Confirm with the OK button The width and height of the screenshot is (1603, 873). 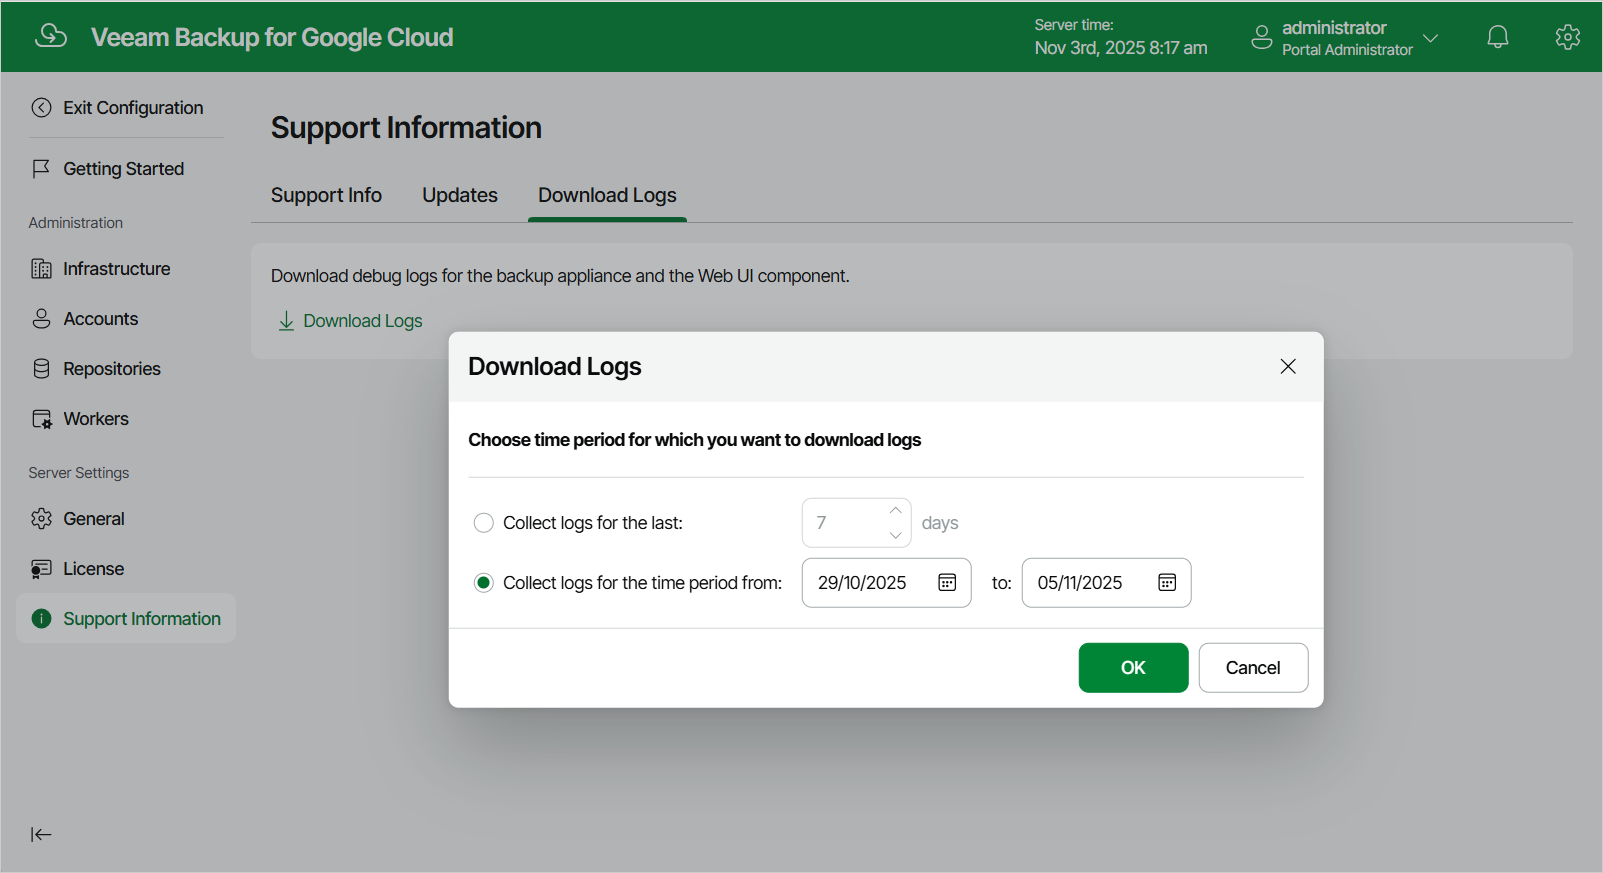(x=1133, y=668)
